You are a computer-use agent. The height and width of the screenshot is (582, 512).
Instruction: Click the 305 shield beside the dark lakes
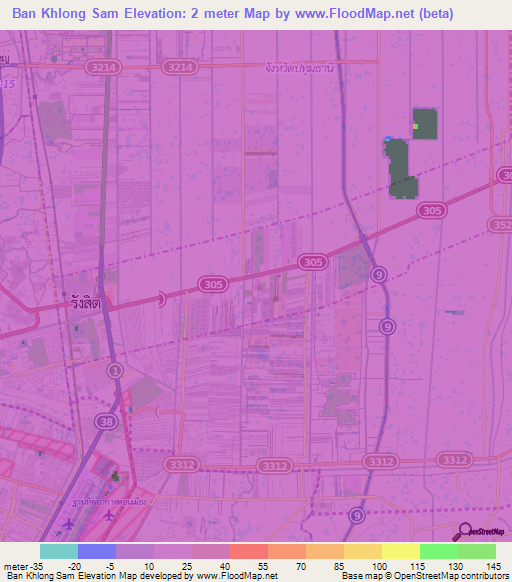432,211
